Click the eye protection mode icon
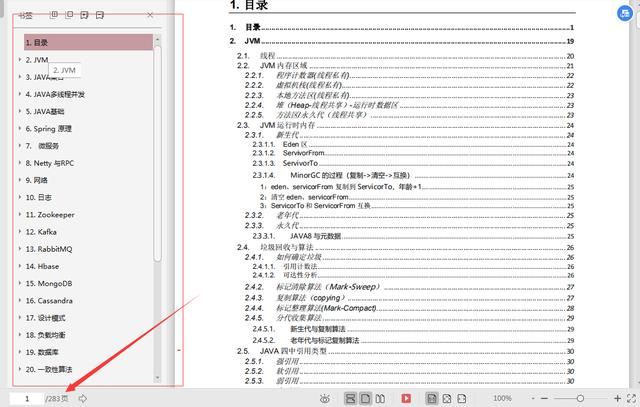Viewport: 640px width, 407px height. pos(325,399)
